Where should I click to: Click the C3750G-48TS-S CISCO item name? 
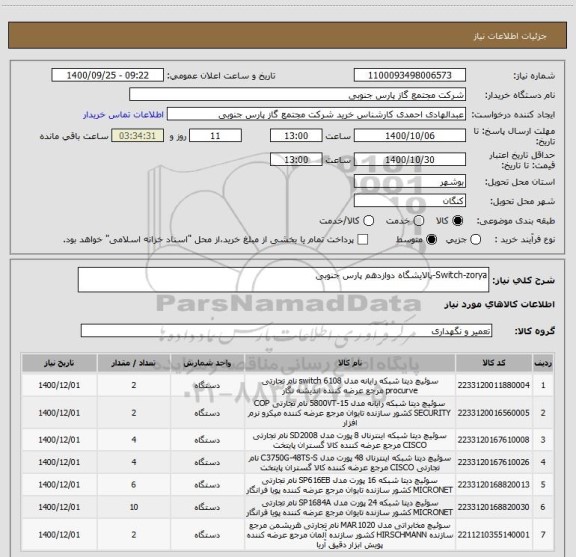click(350, 463)
